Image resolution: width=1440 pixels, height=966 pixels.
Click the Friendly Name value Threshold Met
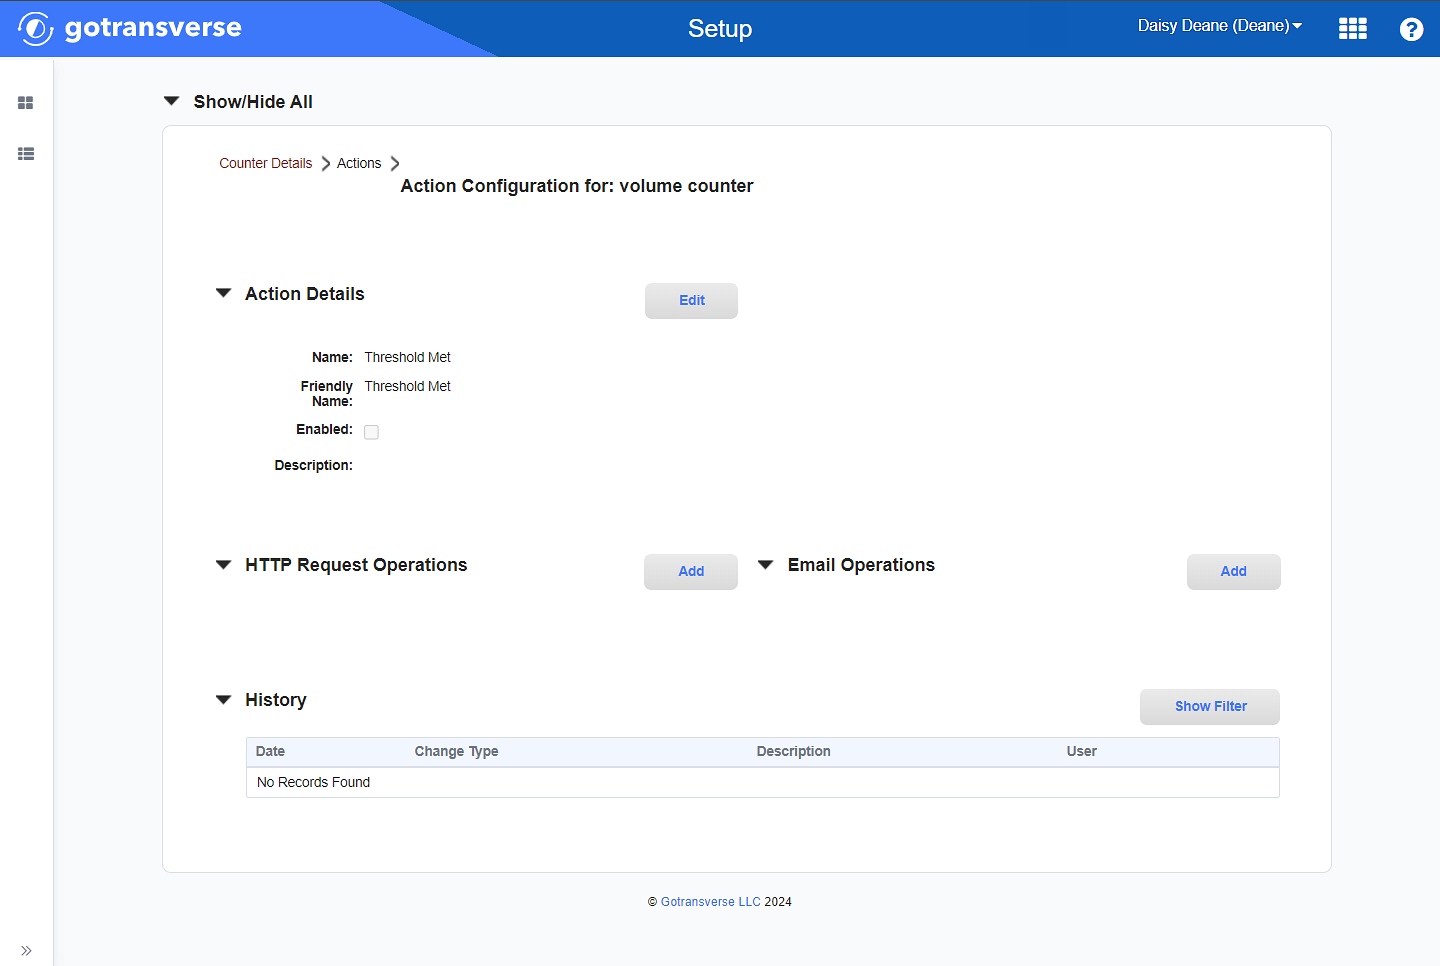coord(407,386)
